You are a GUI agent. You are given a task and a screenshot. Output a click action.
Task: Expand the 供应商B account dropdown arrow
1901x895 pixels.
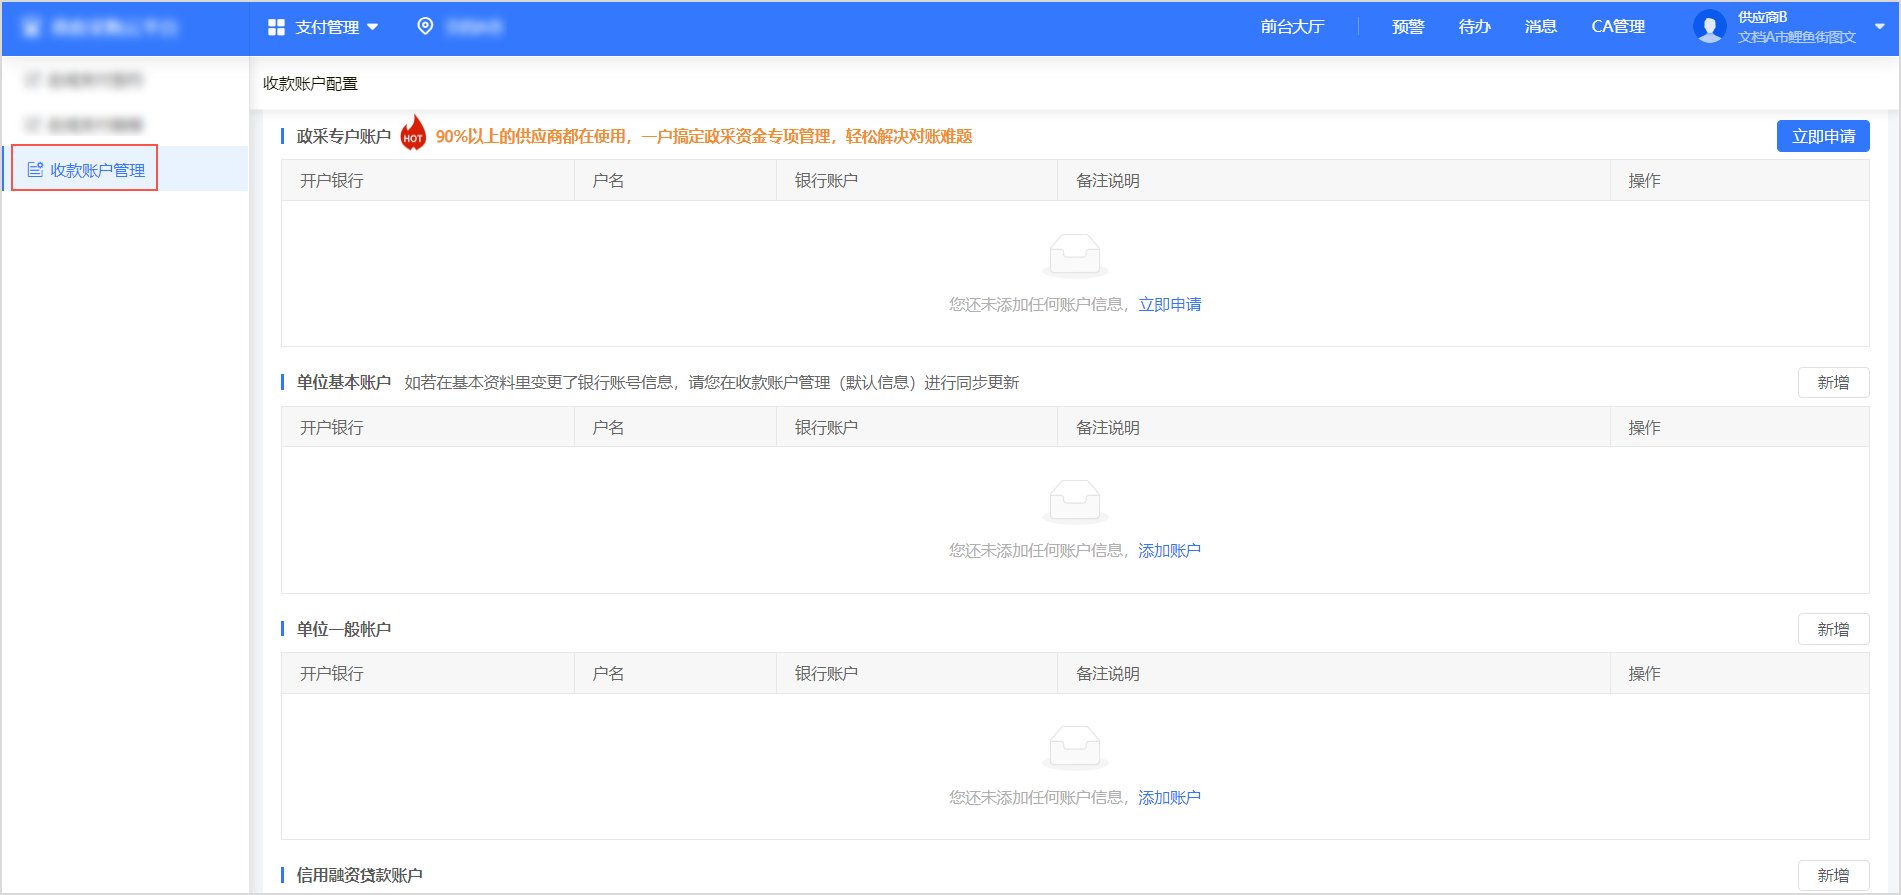1880,27
